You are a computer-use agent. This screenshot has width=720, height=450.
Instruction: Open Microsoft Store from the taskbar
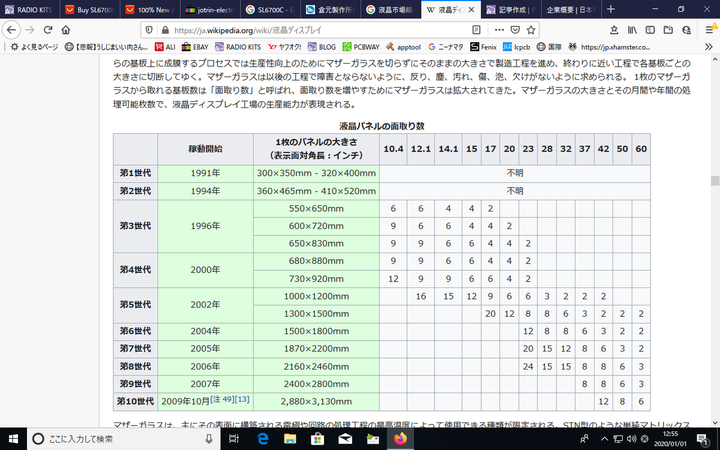click(x=317, y=439)
